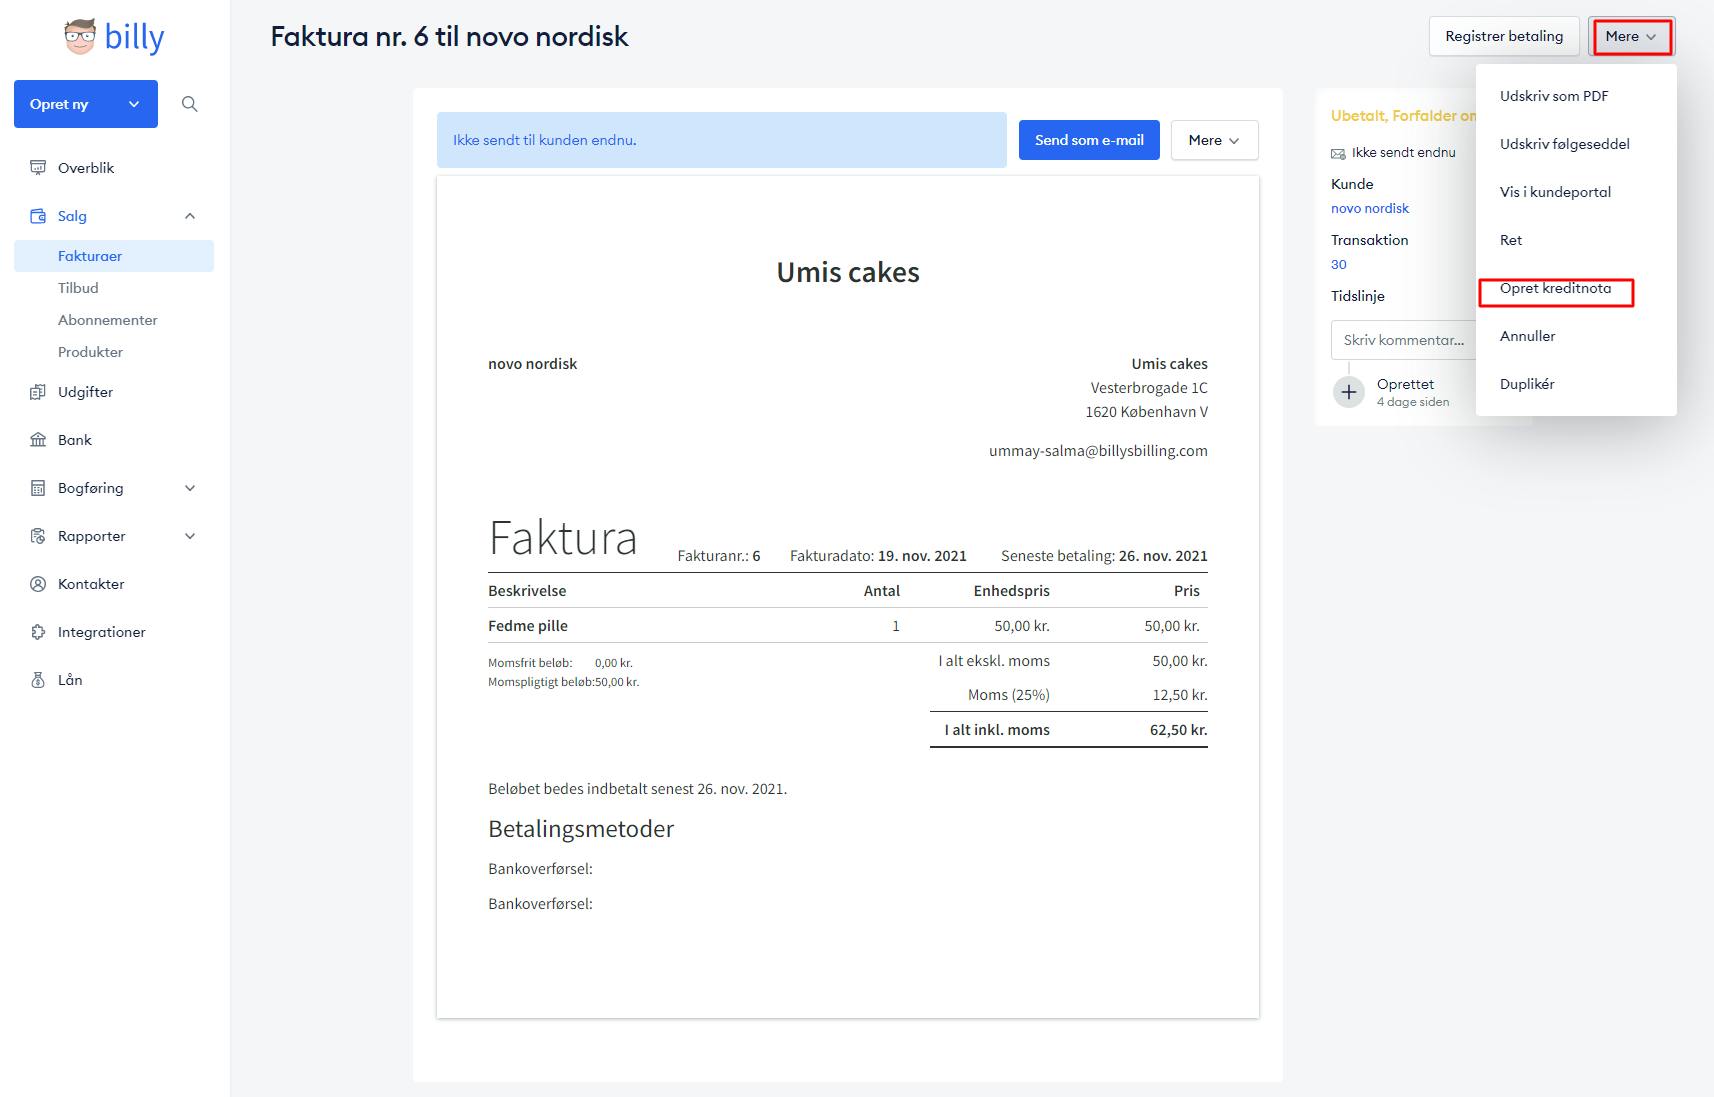Viewport: 1714px width, 1097px height.
Task: Open Lån page
Action: (70, 680)
